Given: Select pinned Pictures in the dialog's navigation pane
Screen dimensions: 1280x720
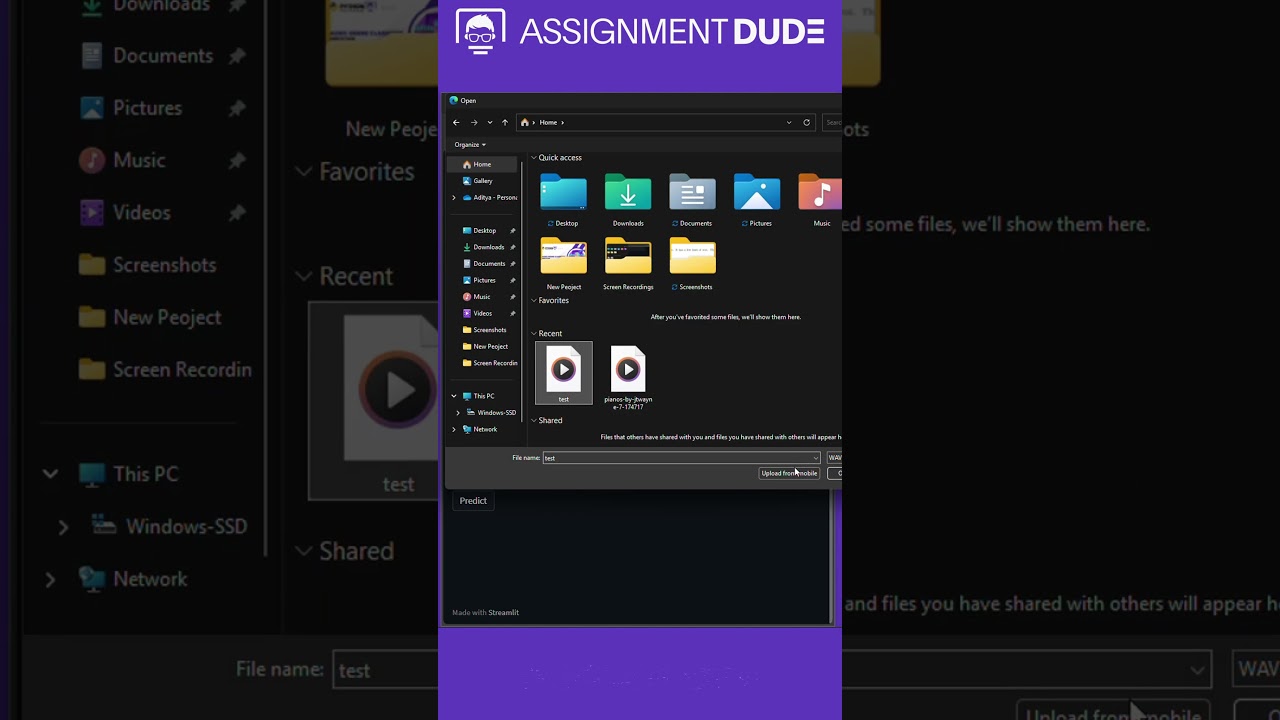Looking at the screenshot, I should pos(485,280).
